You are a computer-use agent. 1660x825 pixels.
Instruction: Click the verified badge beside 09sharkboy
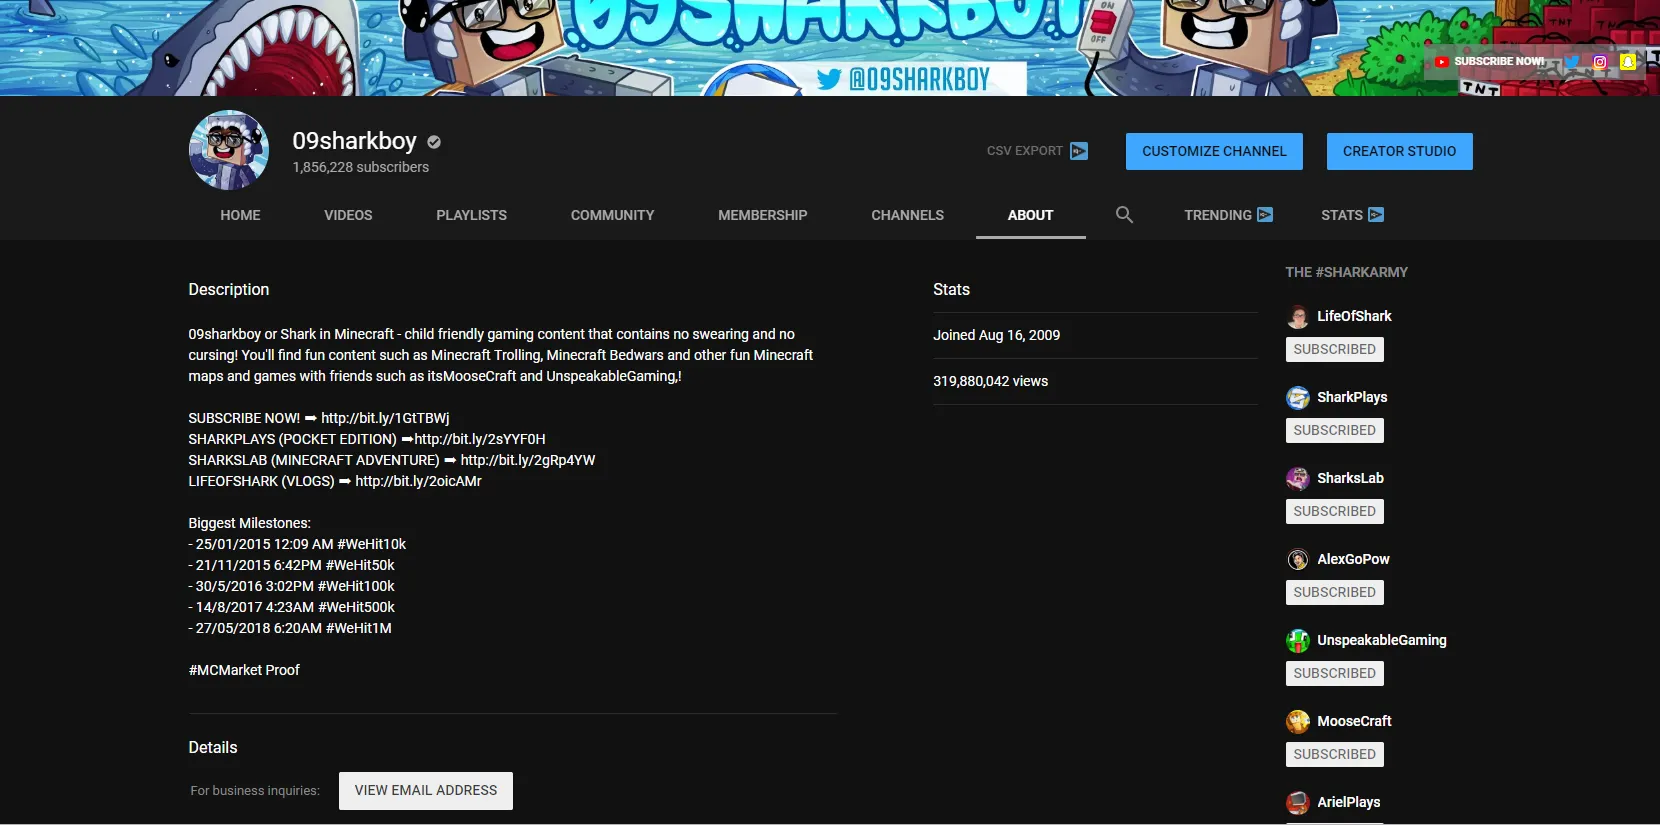[x=434, y=142]
